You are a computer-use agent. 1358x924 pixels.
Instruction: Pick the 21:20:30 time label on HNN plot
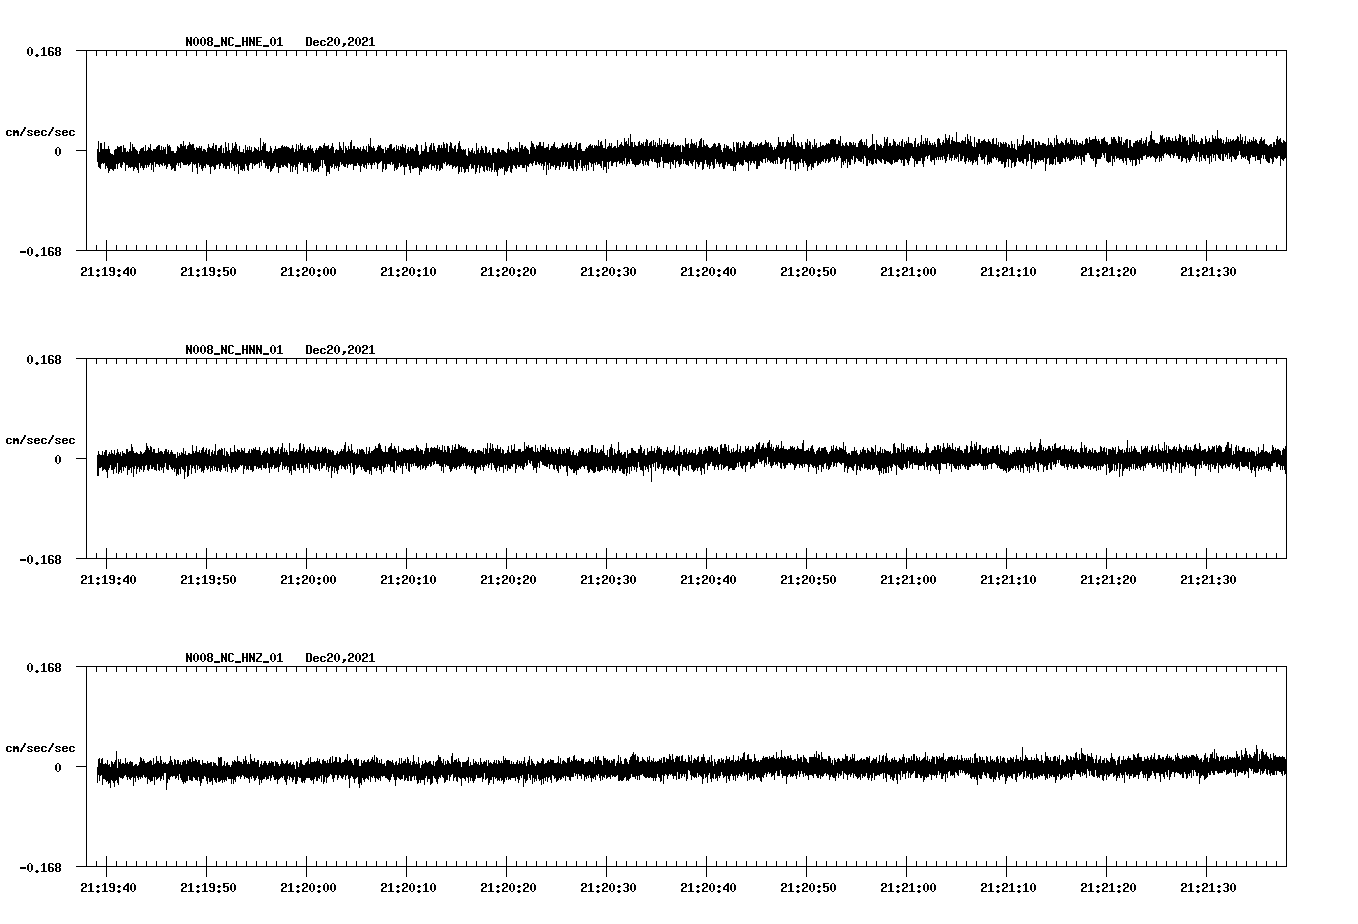[x=608, y=580]
